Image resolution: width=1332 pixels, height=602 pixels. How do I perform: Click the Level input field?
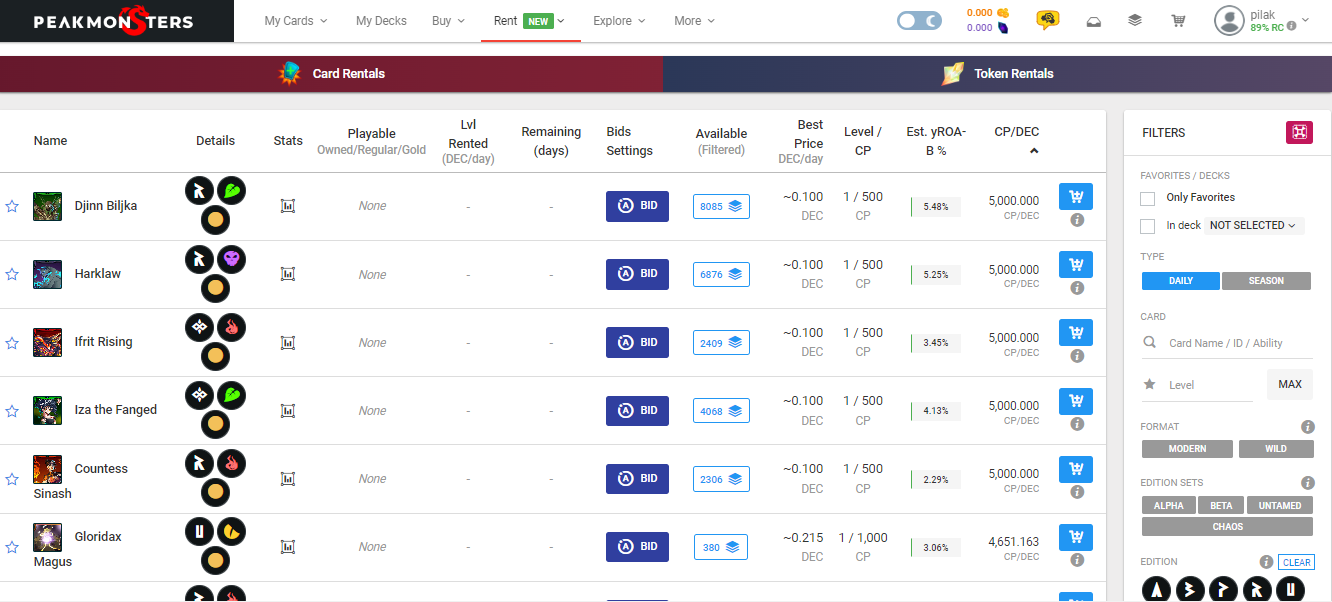(x=1197, y=385)
